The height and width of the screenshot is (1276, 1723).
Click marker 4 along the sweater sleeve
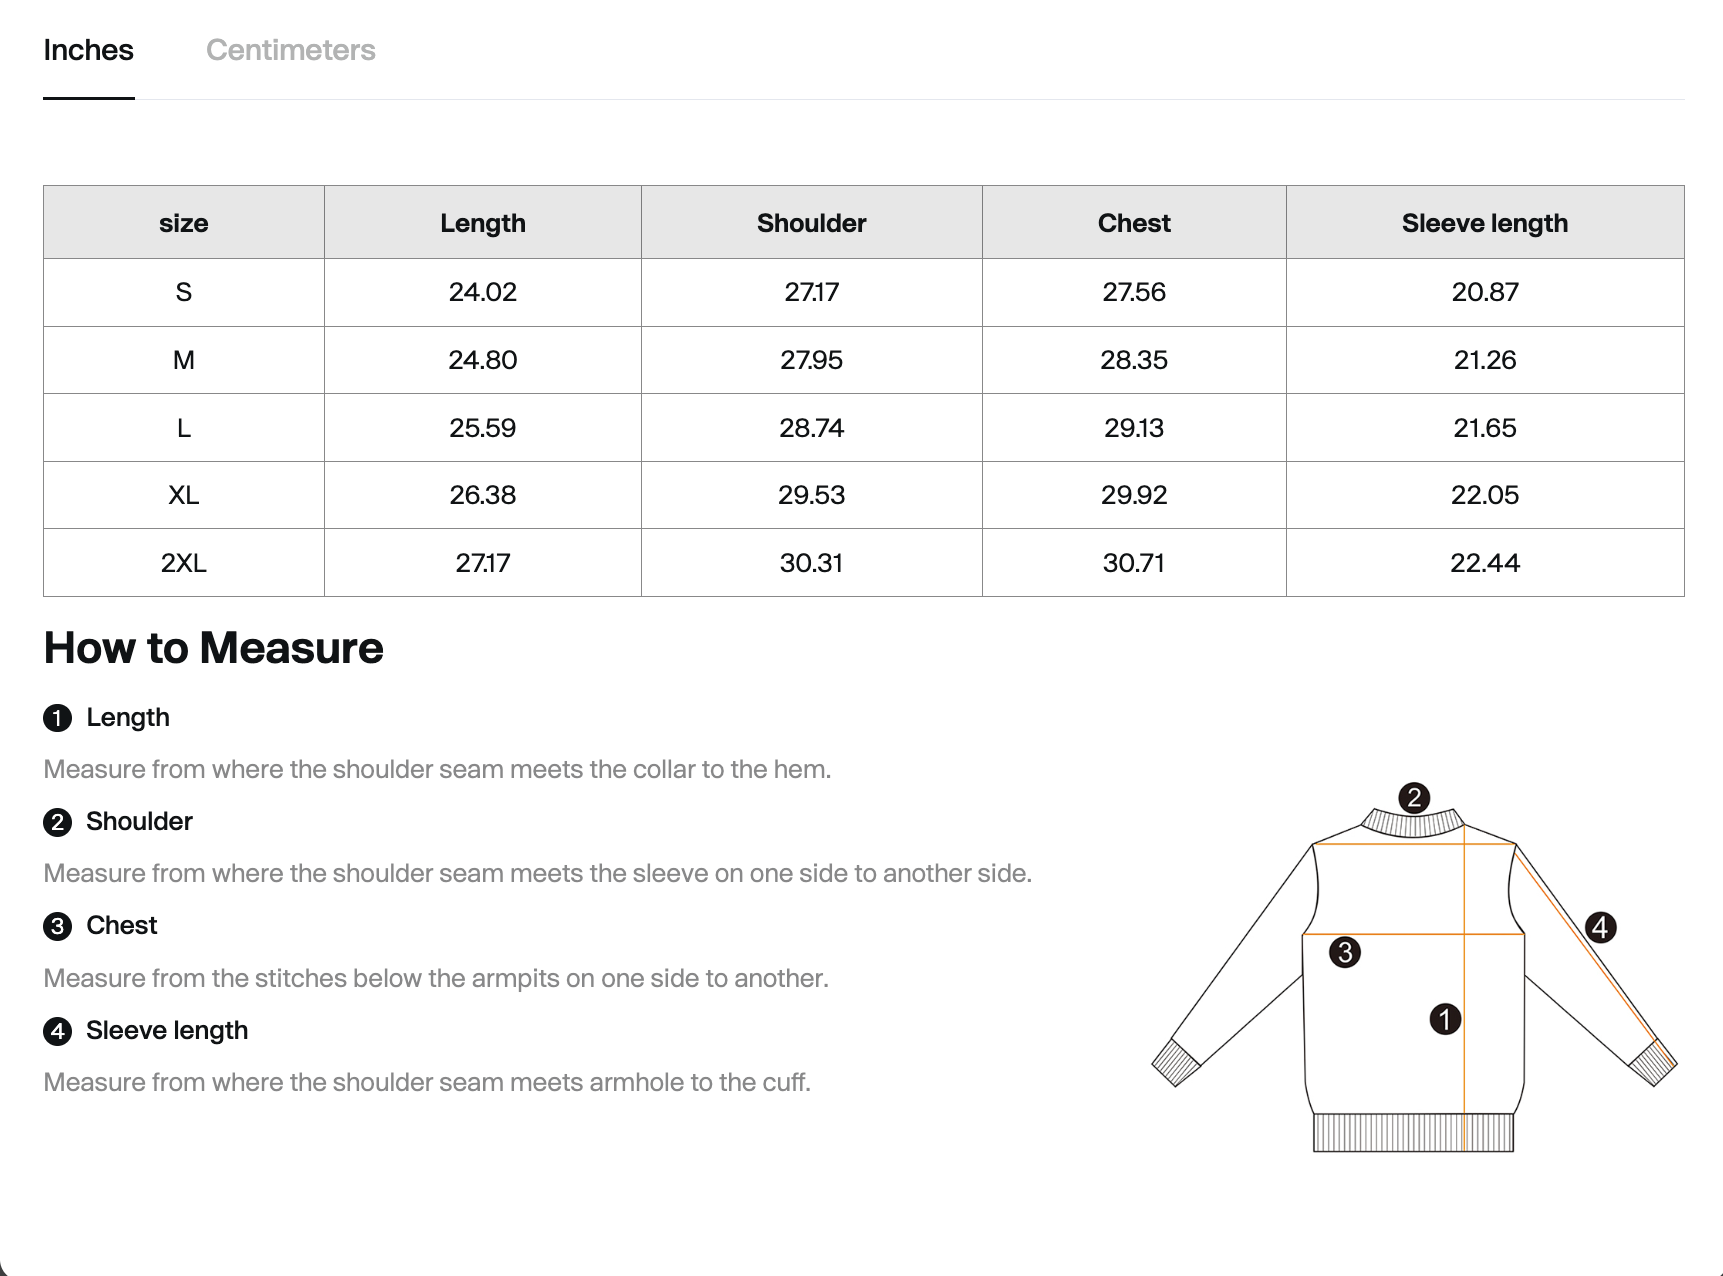pyautogui.click(x=1601, y=927)
